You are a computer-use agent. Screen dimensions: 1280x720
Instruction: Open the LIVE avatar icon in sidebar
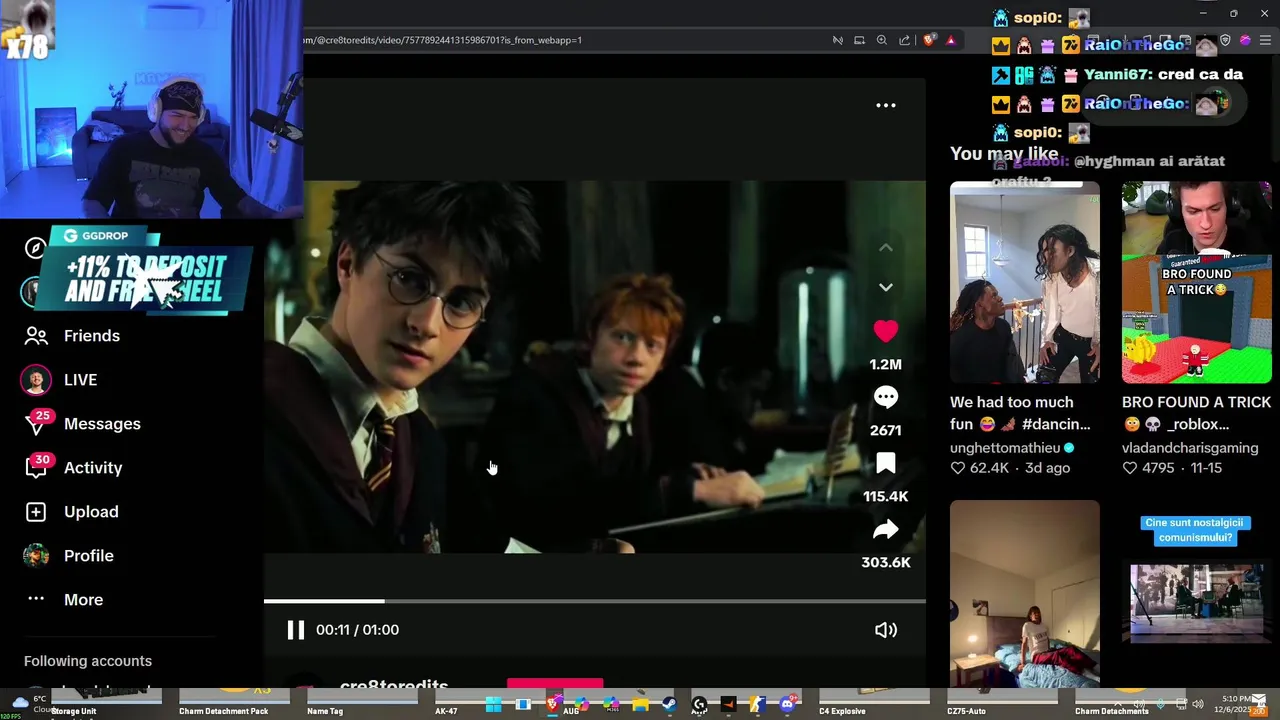pyautogui.click(x=36, y=380)
